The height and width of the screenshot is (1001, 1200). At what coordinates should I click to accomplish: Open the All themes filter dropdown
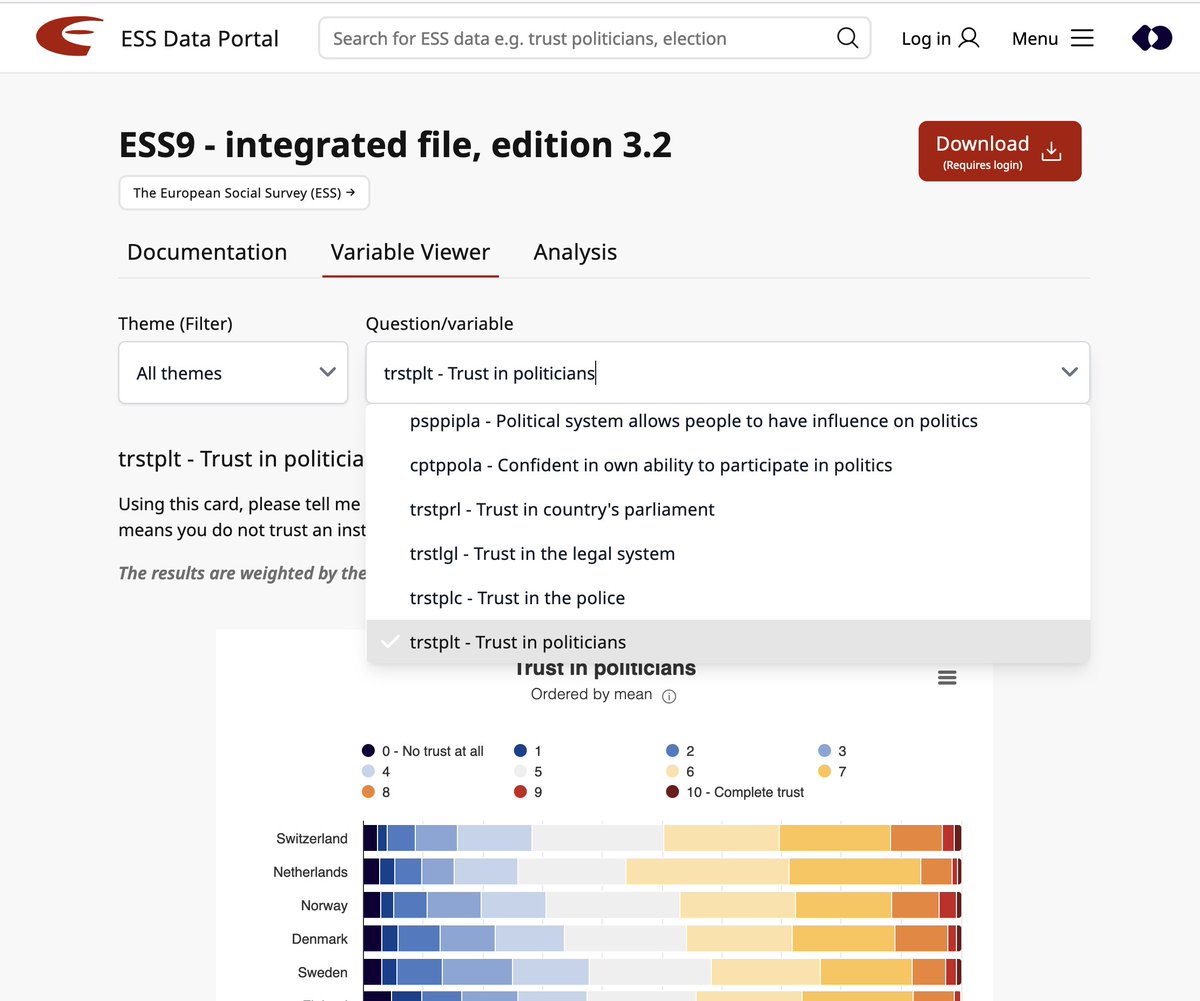click(233, 373)
